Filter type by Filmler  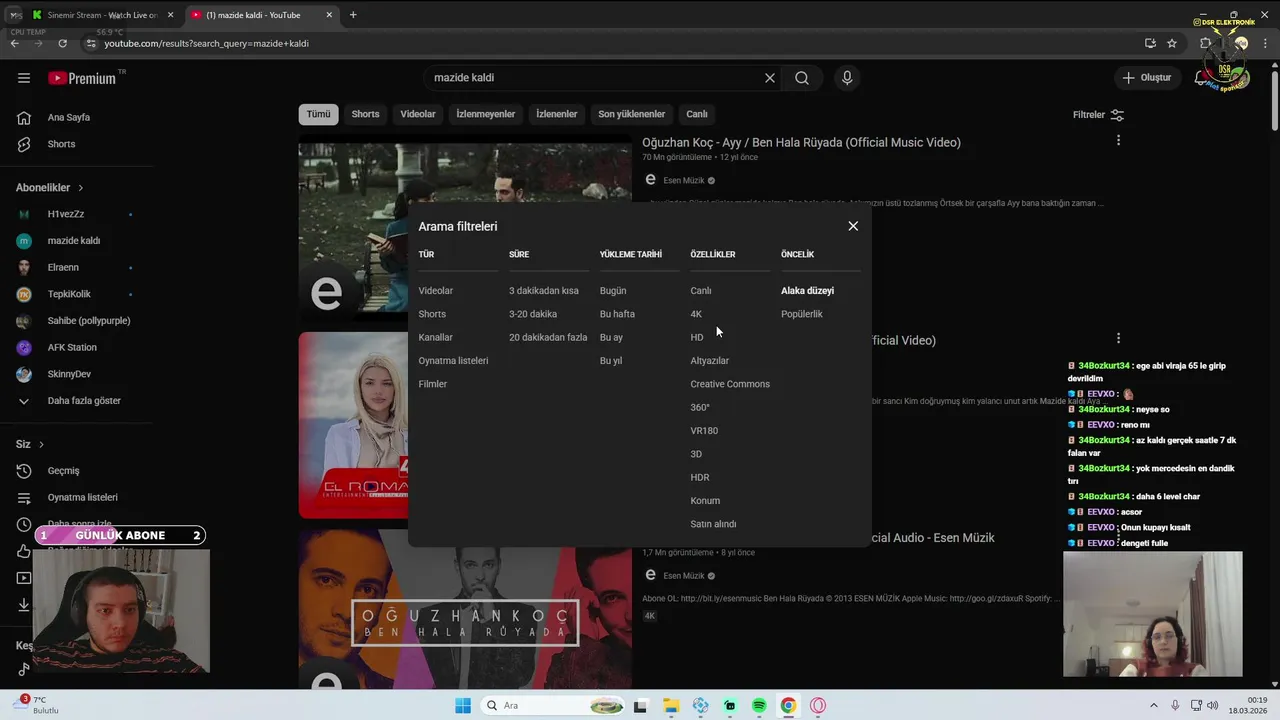coord(433,384)
